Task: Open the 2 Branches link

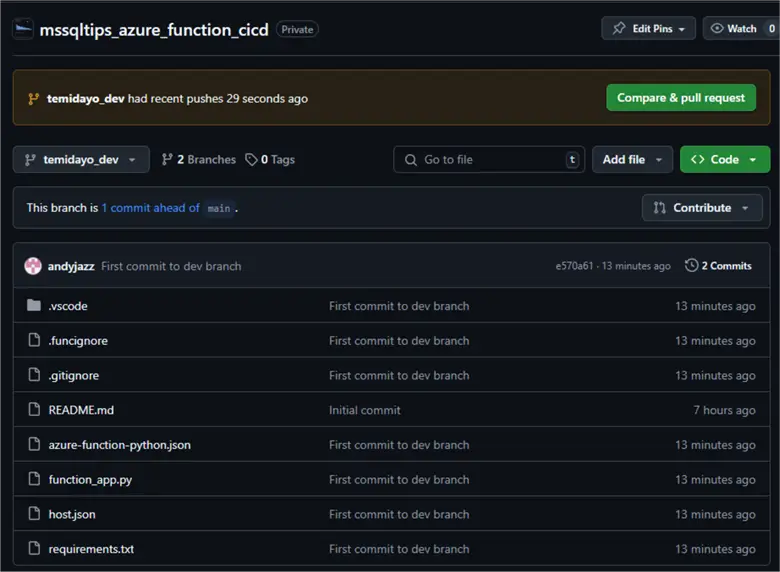Action: pos(199,160)
